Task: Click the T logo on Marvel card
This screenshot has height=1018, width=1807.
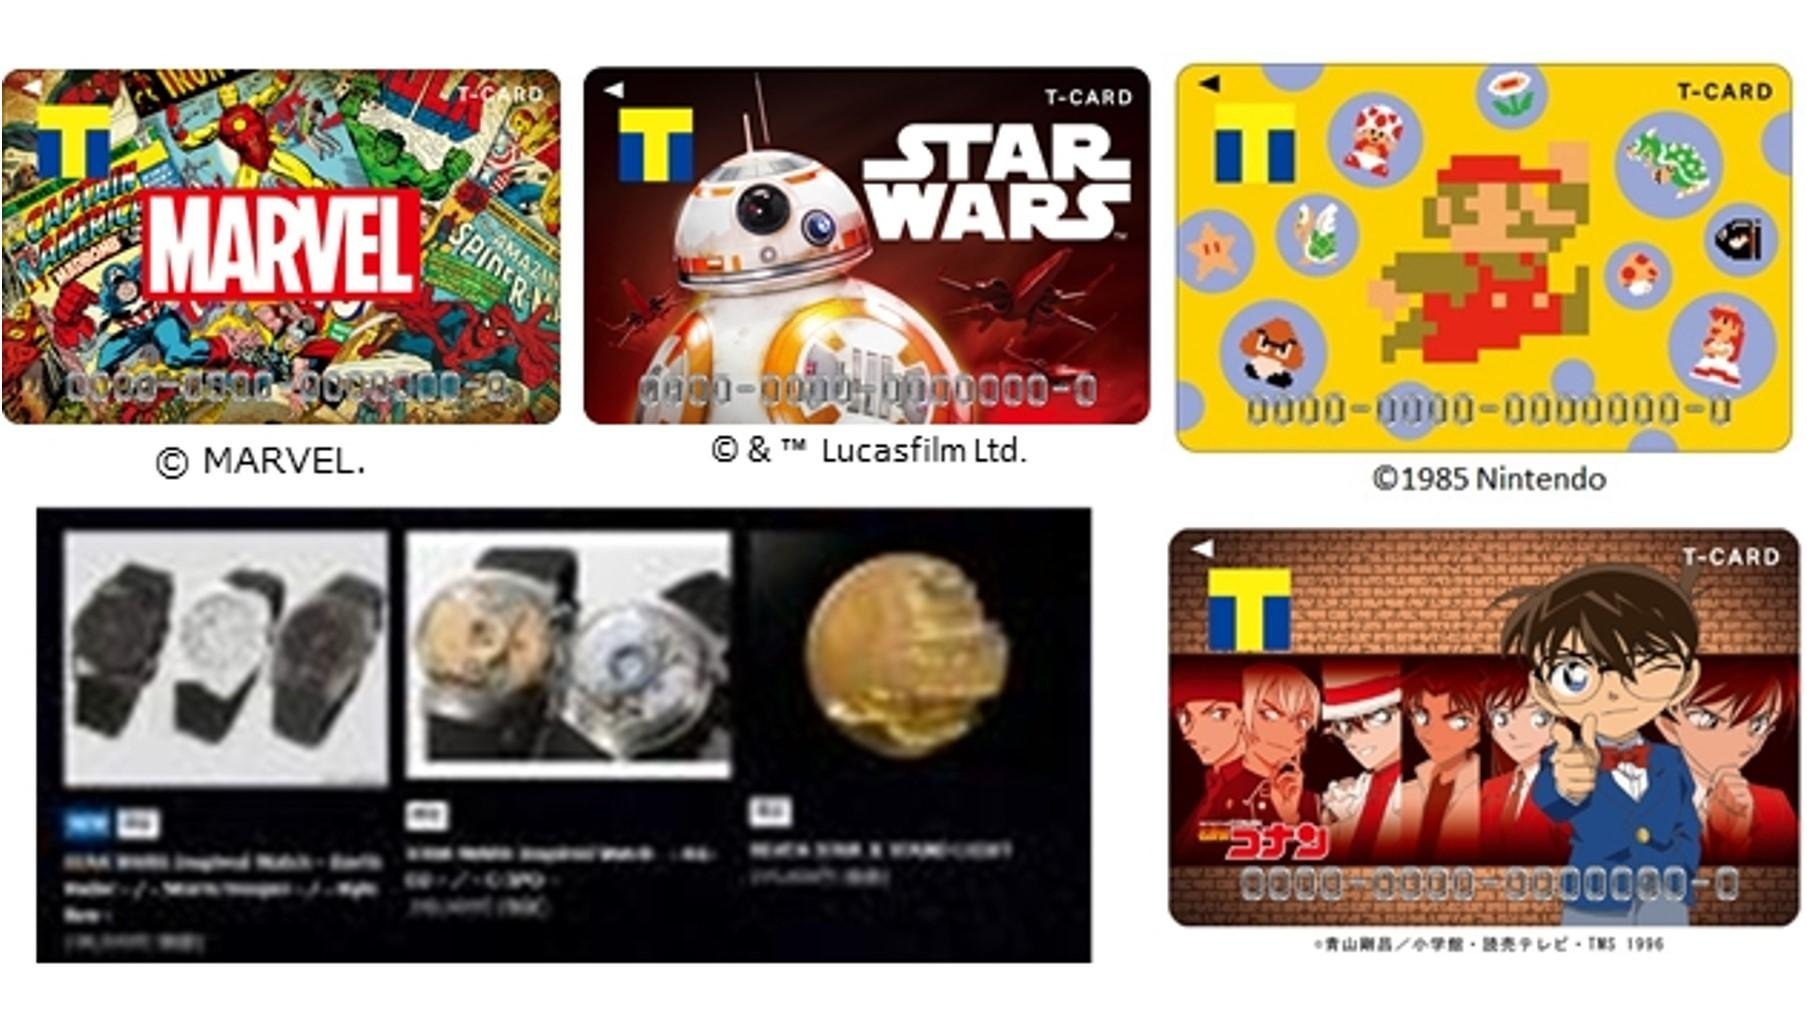Action: click(x=74, y=141)
